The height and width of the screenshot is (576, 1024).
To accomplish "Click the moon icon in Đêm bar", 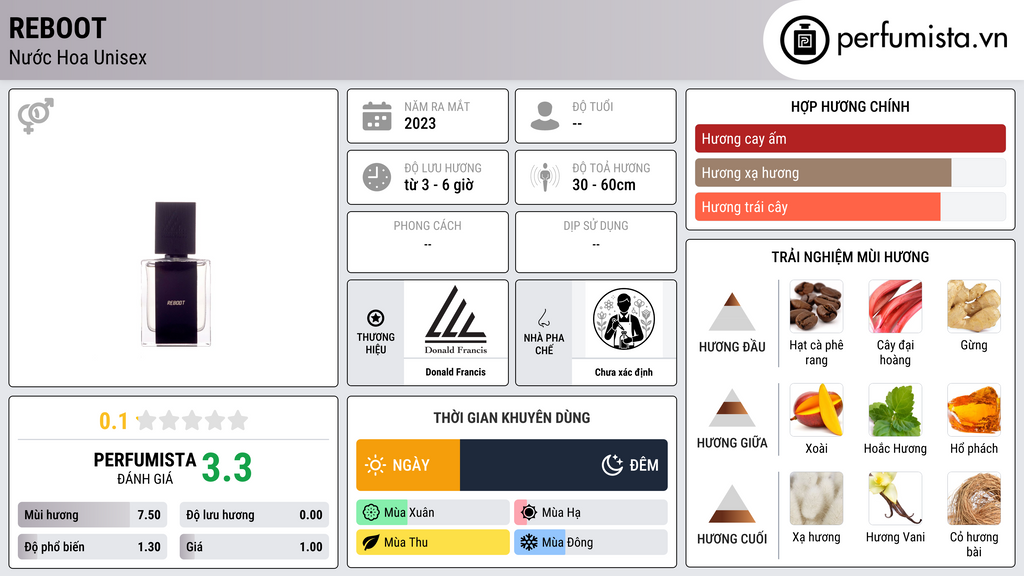I will click(x=612, y=465).
